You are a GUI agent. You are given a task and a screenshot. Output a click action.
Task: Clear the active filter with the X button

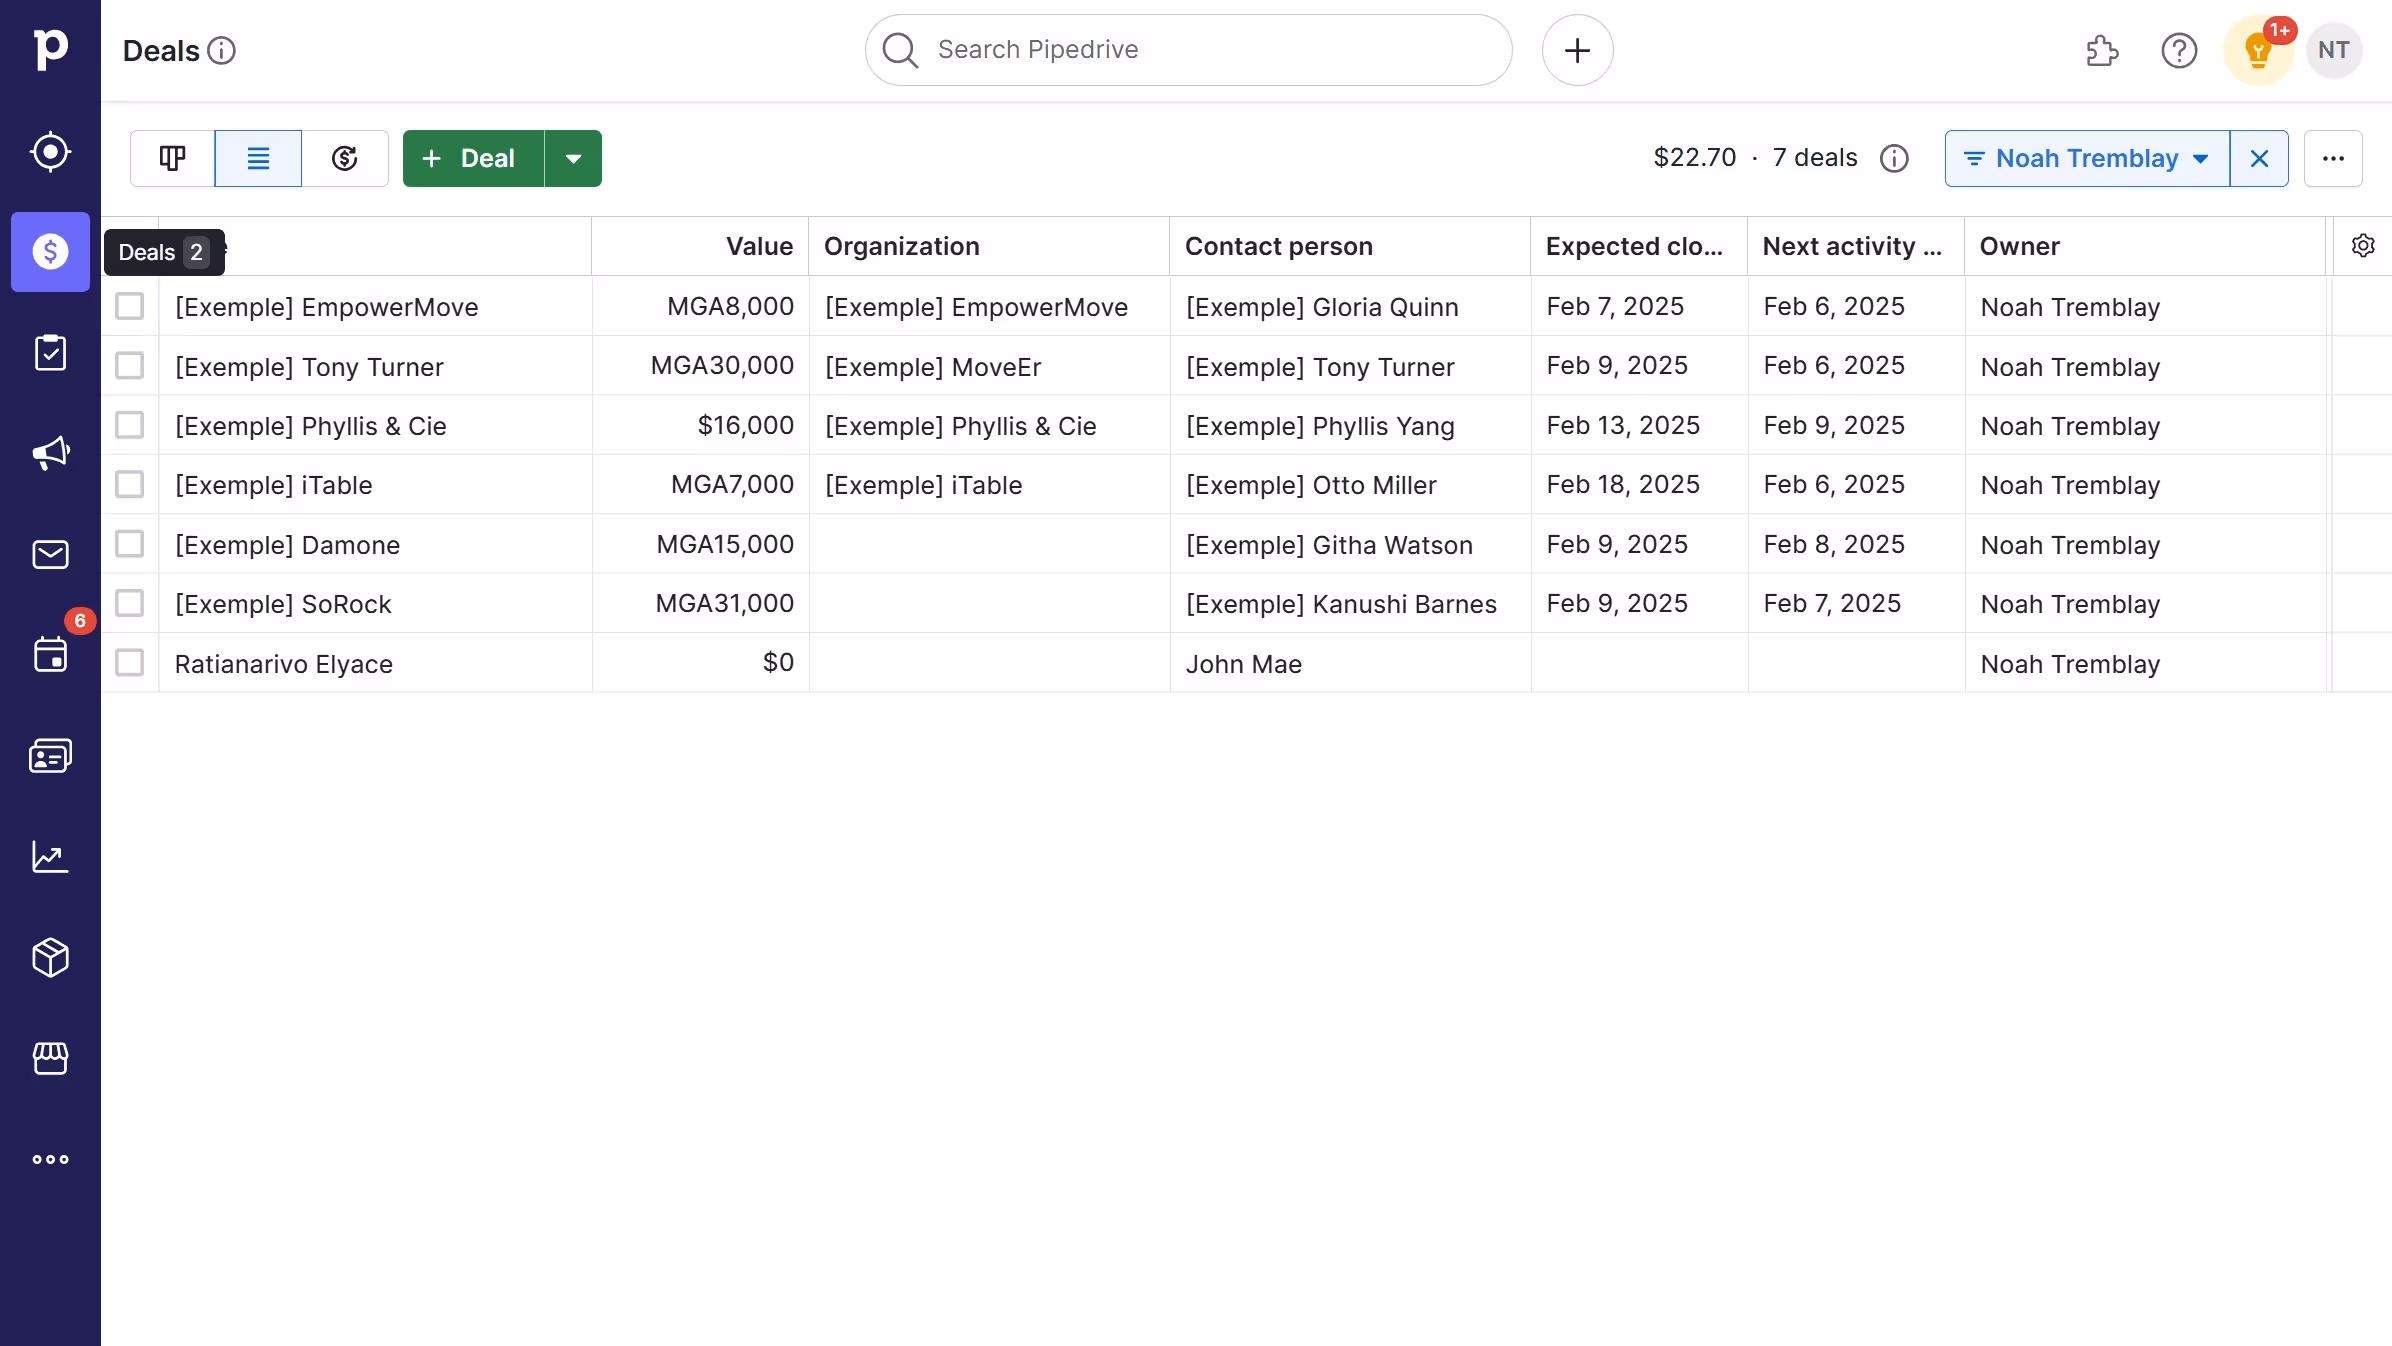2259,158
